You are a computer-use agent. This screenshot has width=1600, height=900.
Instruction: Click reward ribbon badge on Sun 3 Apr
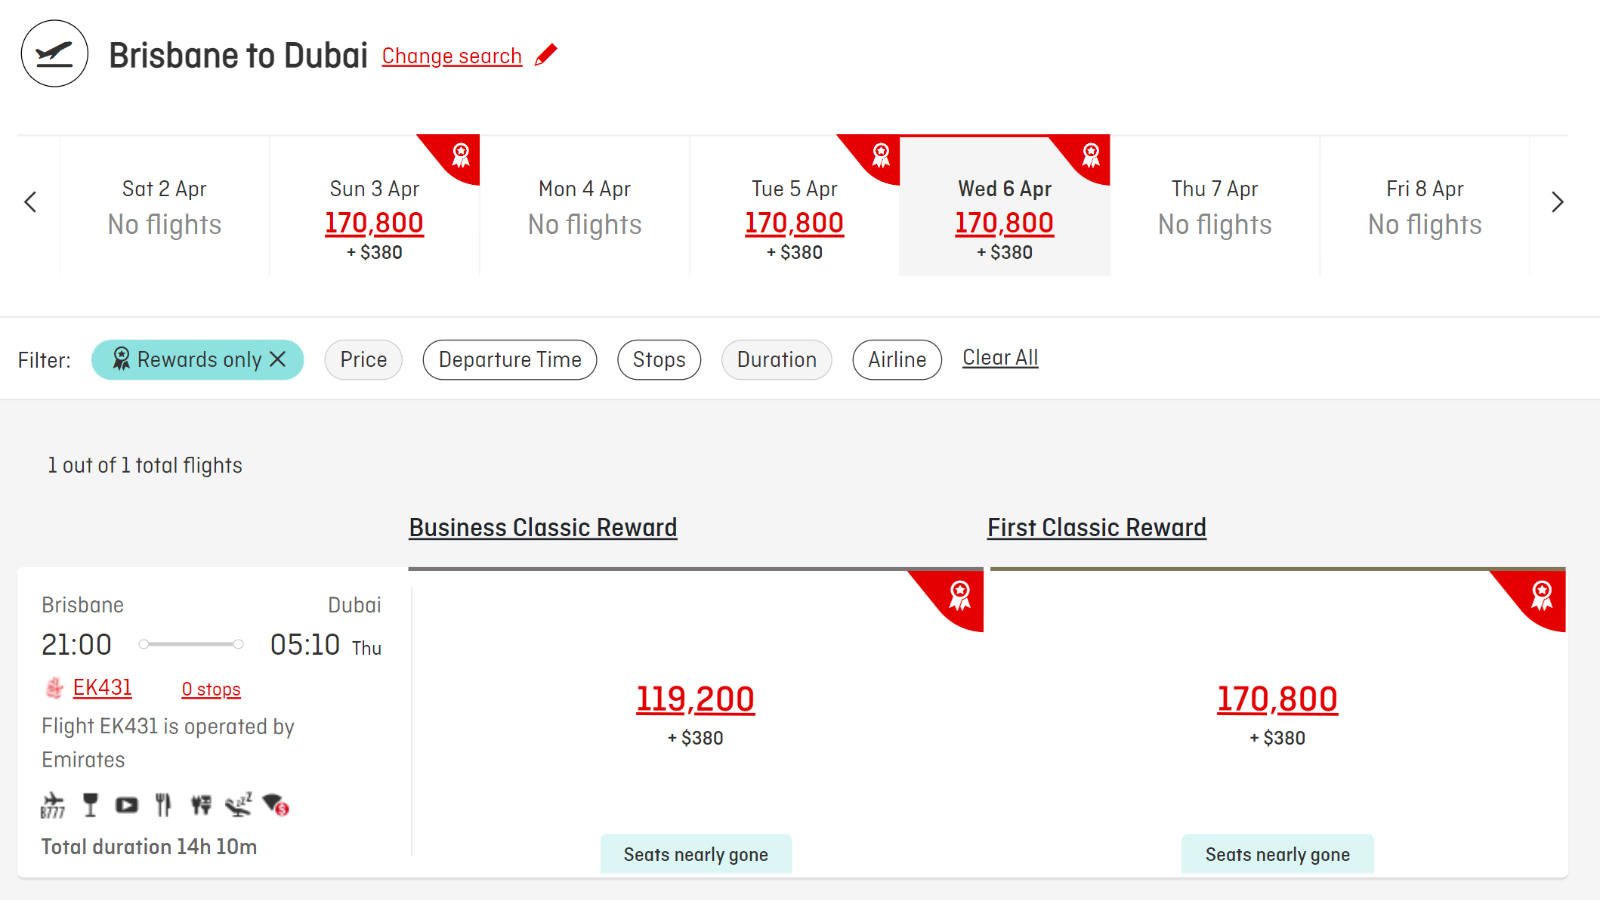click(x=460, y=155)
